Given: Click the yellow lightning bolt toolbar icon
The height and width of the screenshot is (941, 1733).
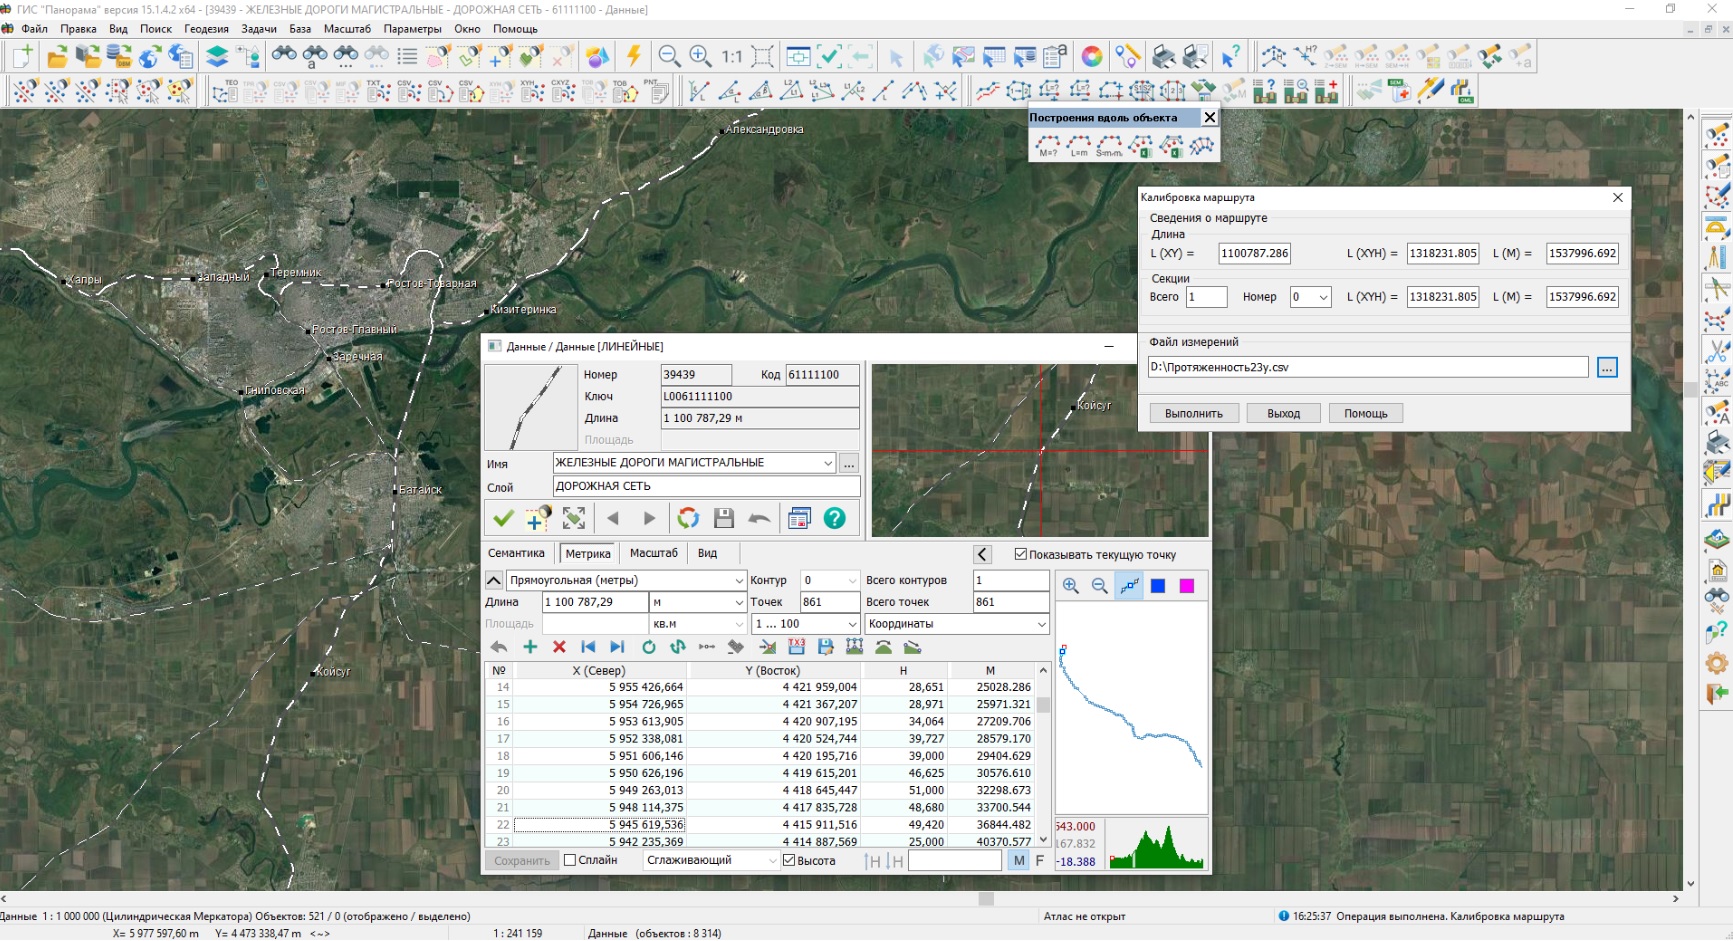Looking at the screenshot, I should tap(633, 57).
